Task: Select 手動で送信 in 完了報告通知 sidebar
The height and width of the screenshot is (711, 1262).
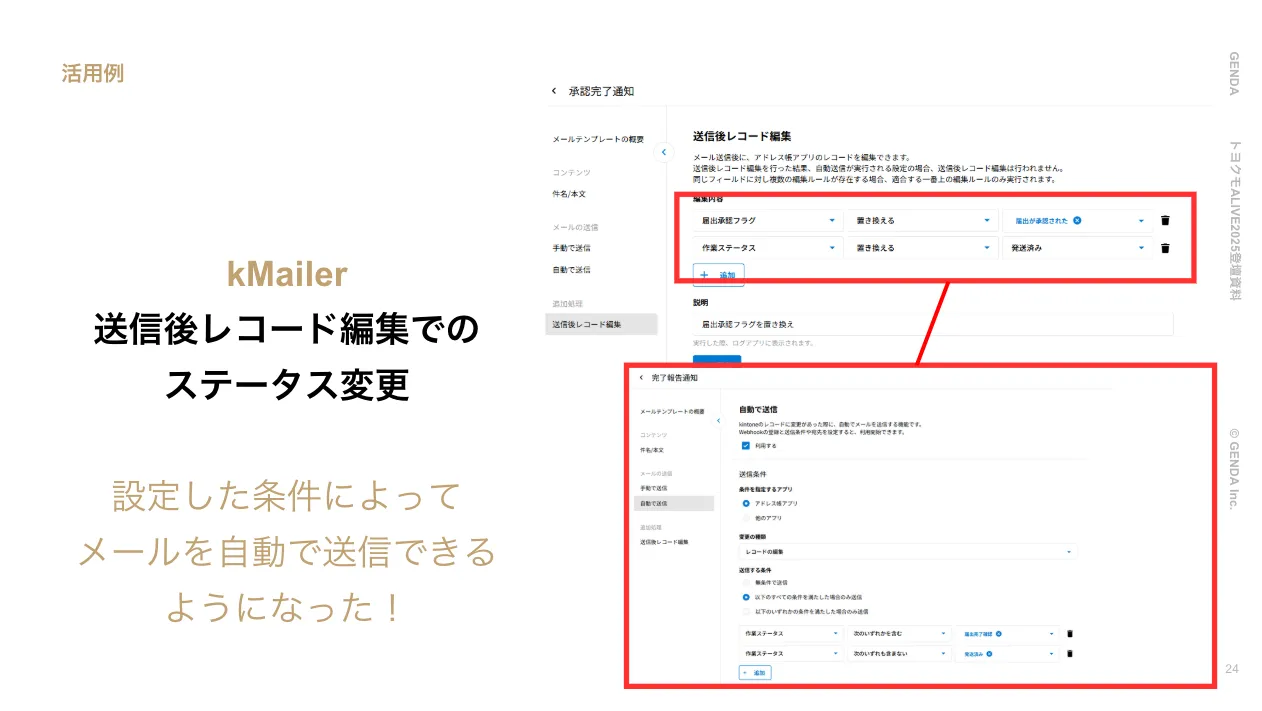Action: click(654, 488)
